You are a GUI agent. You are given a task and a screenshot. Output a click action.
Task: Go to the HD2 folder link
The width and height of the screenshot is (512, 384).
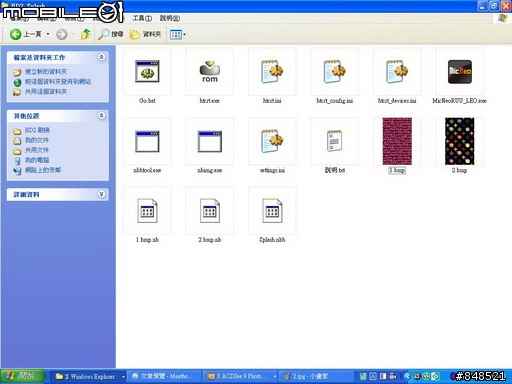[x=37, y=130]
